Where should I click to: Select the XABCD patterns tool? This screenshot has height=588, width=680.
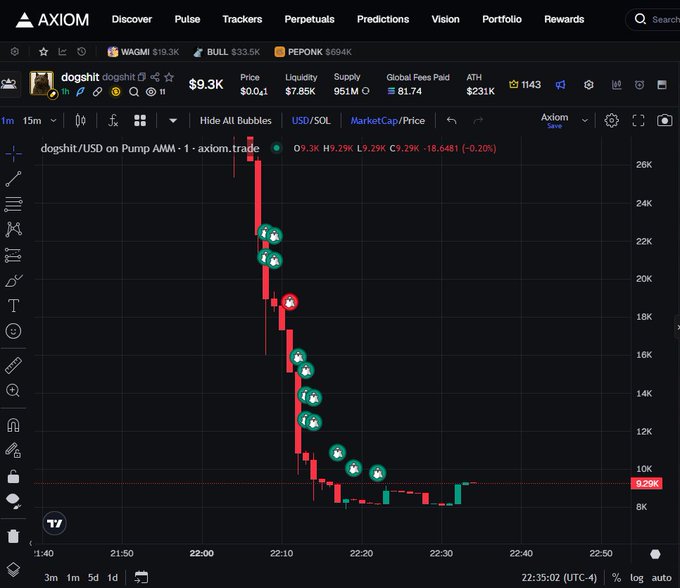(13, 229)
